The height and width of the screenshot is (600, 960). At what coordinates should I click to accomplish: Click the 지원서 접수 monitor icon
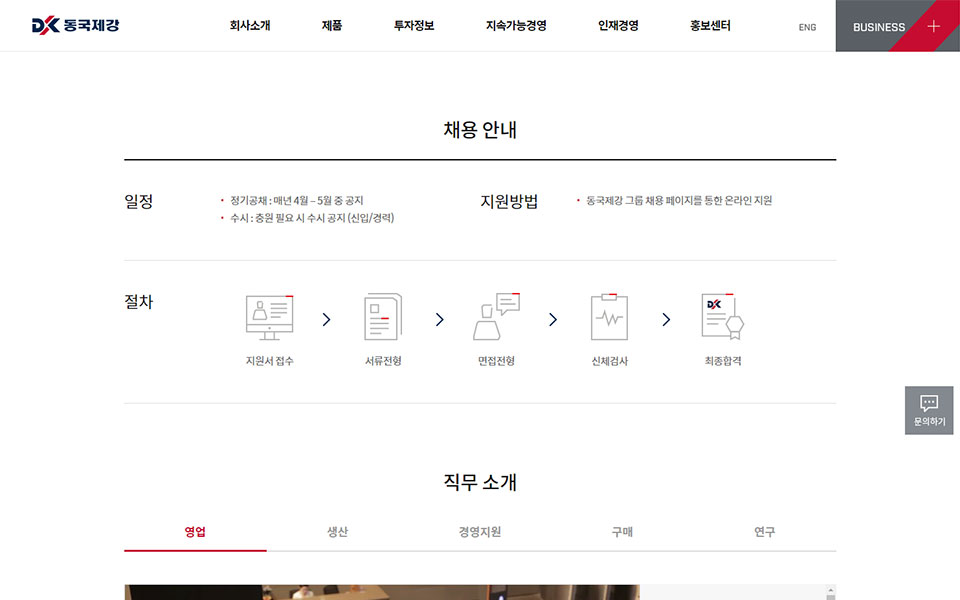click(x=269, y=317)
